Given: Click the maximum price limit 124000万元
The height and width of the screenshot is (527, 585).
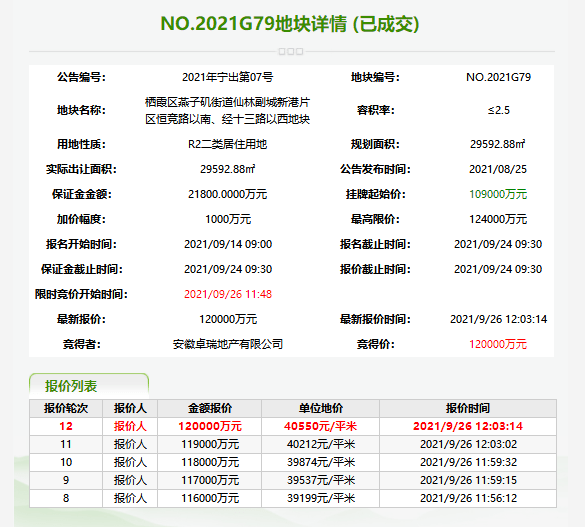Looking at the screenshot, I should [498, 219].
